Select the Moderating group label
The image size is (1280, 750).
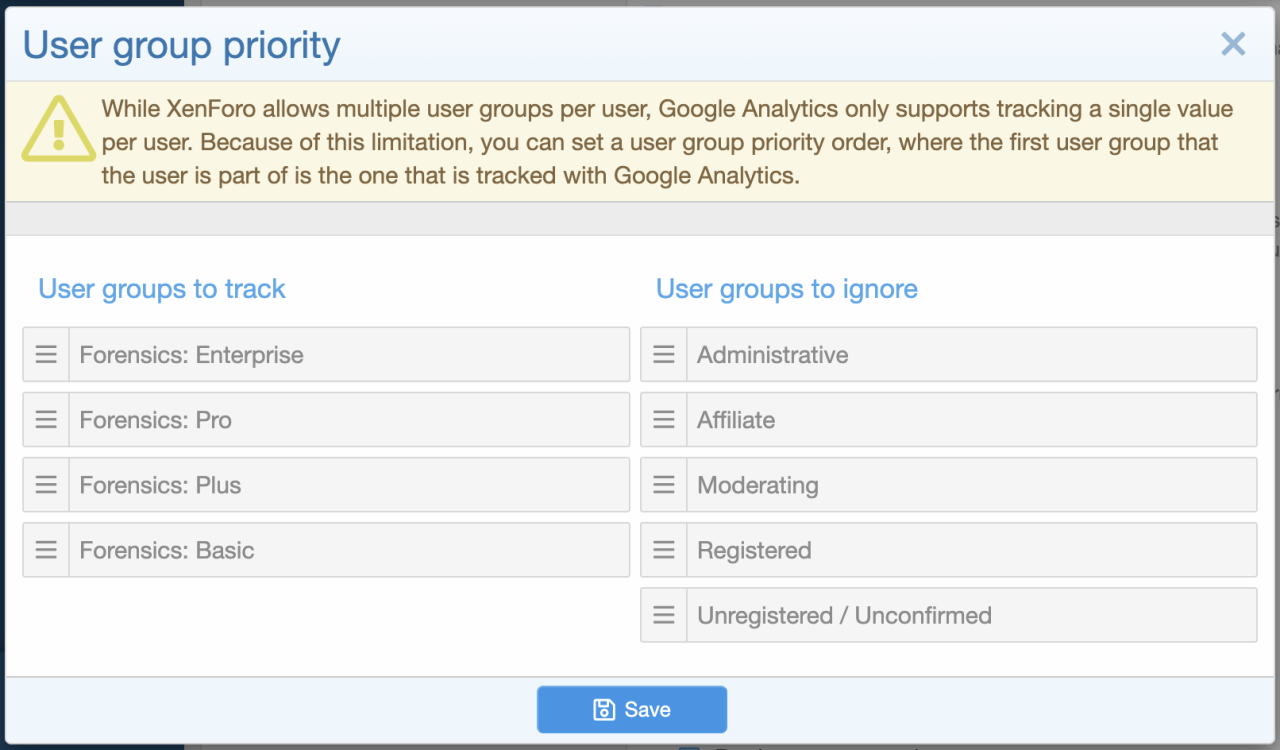(758, 485)
